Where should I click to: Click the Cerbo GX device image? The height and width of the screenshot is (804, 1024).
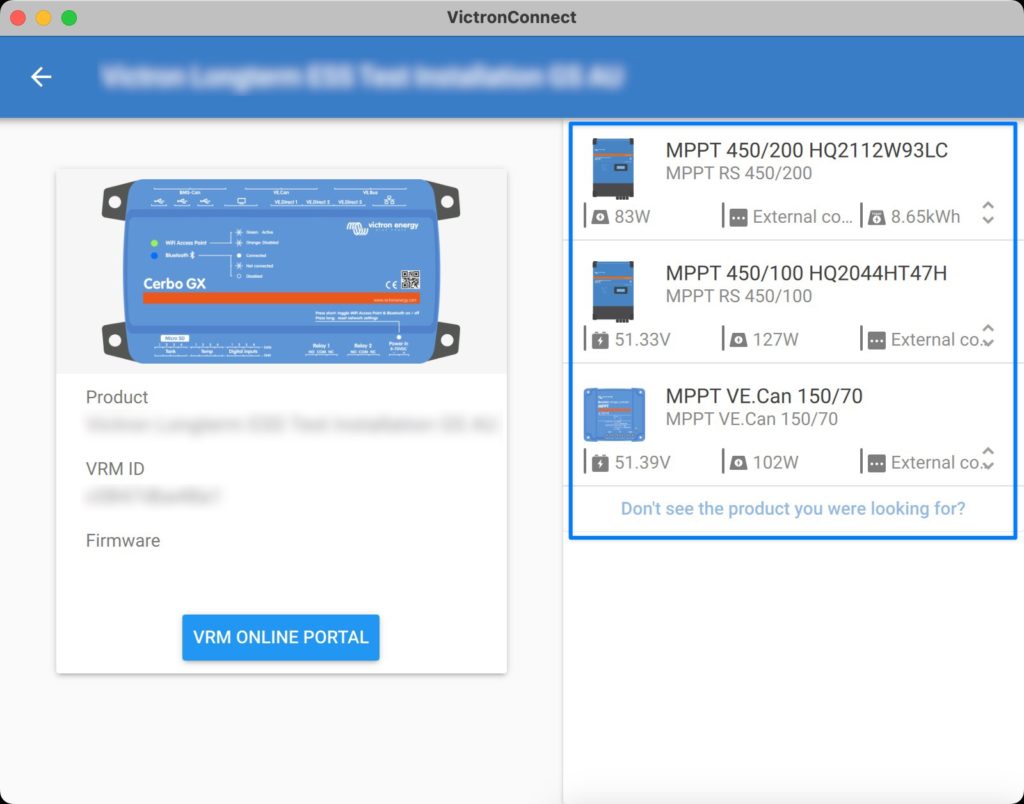pos(281,270)
